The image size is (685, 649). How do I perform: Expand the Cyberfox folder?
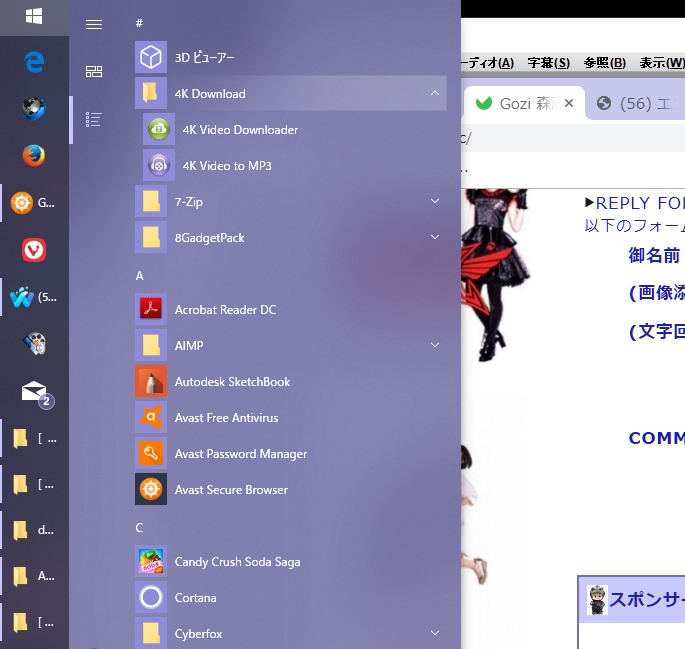click(434, 633)
